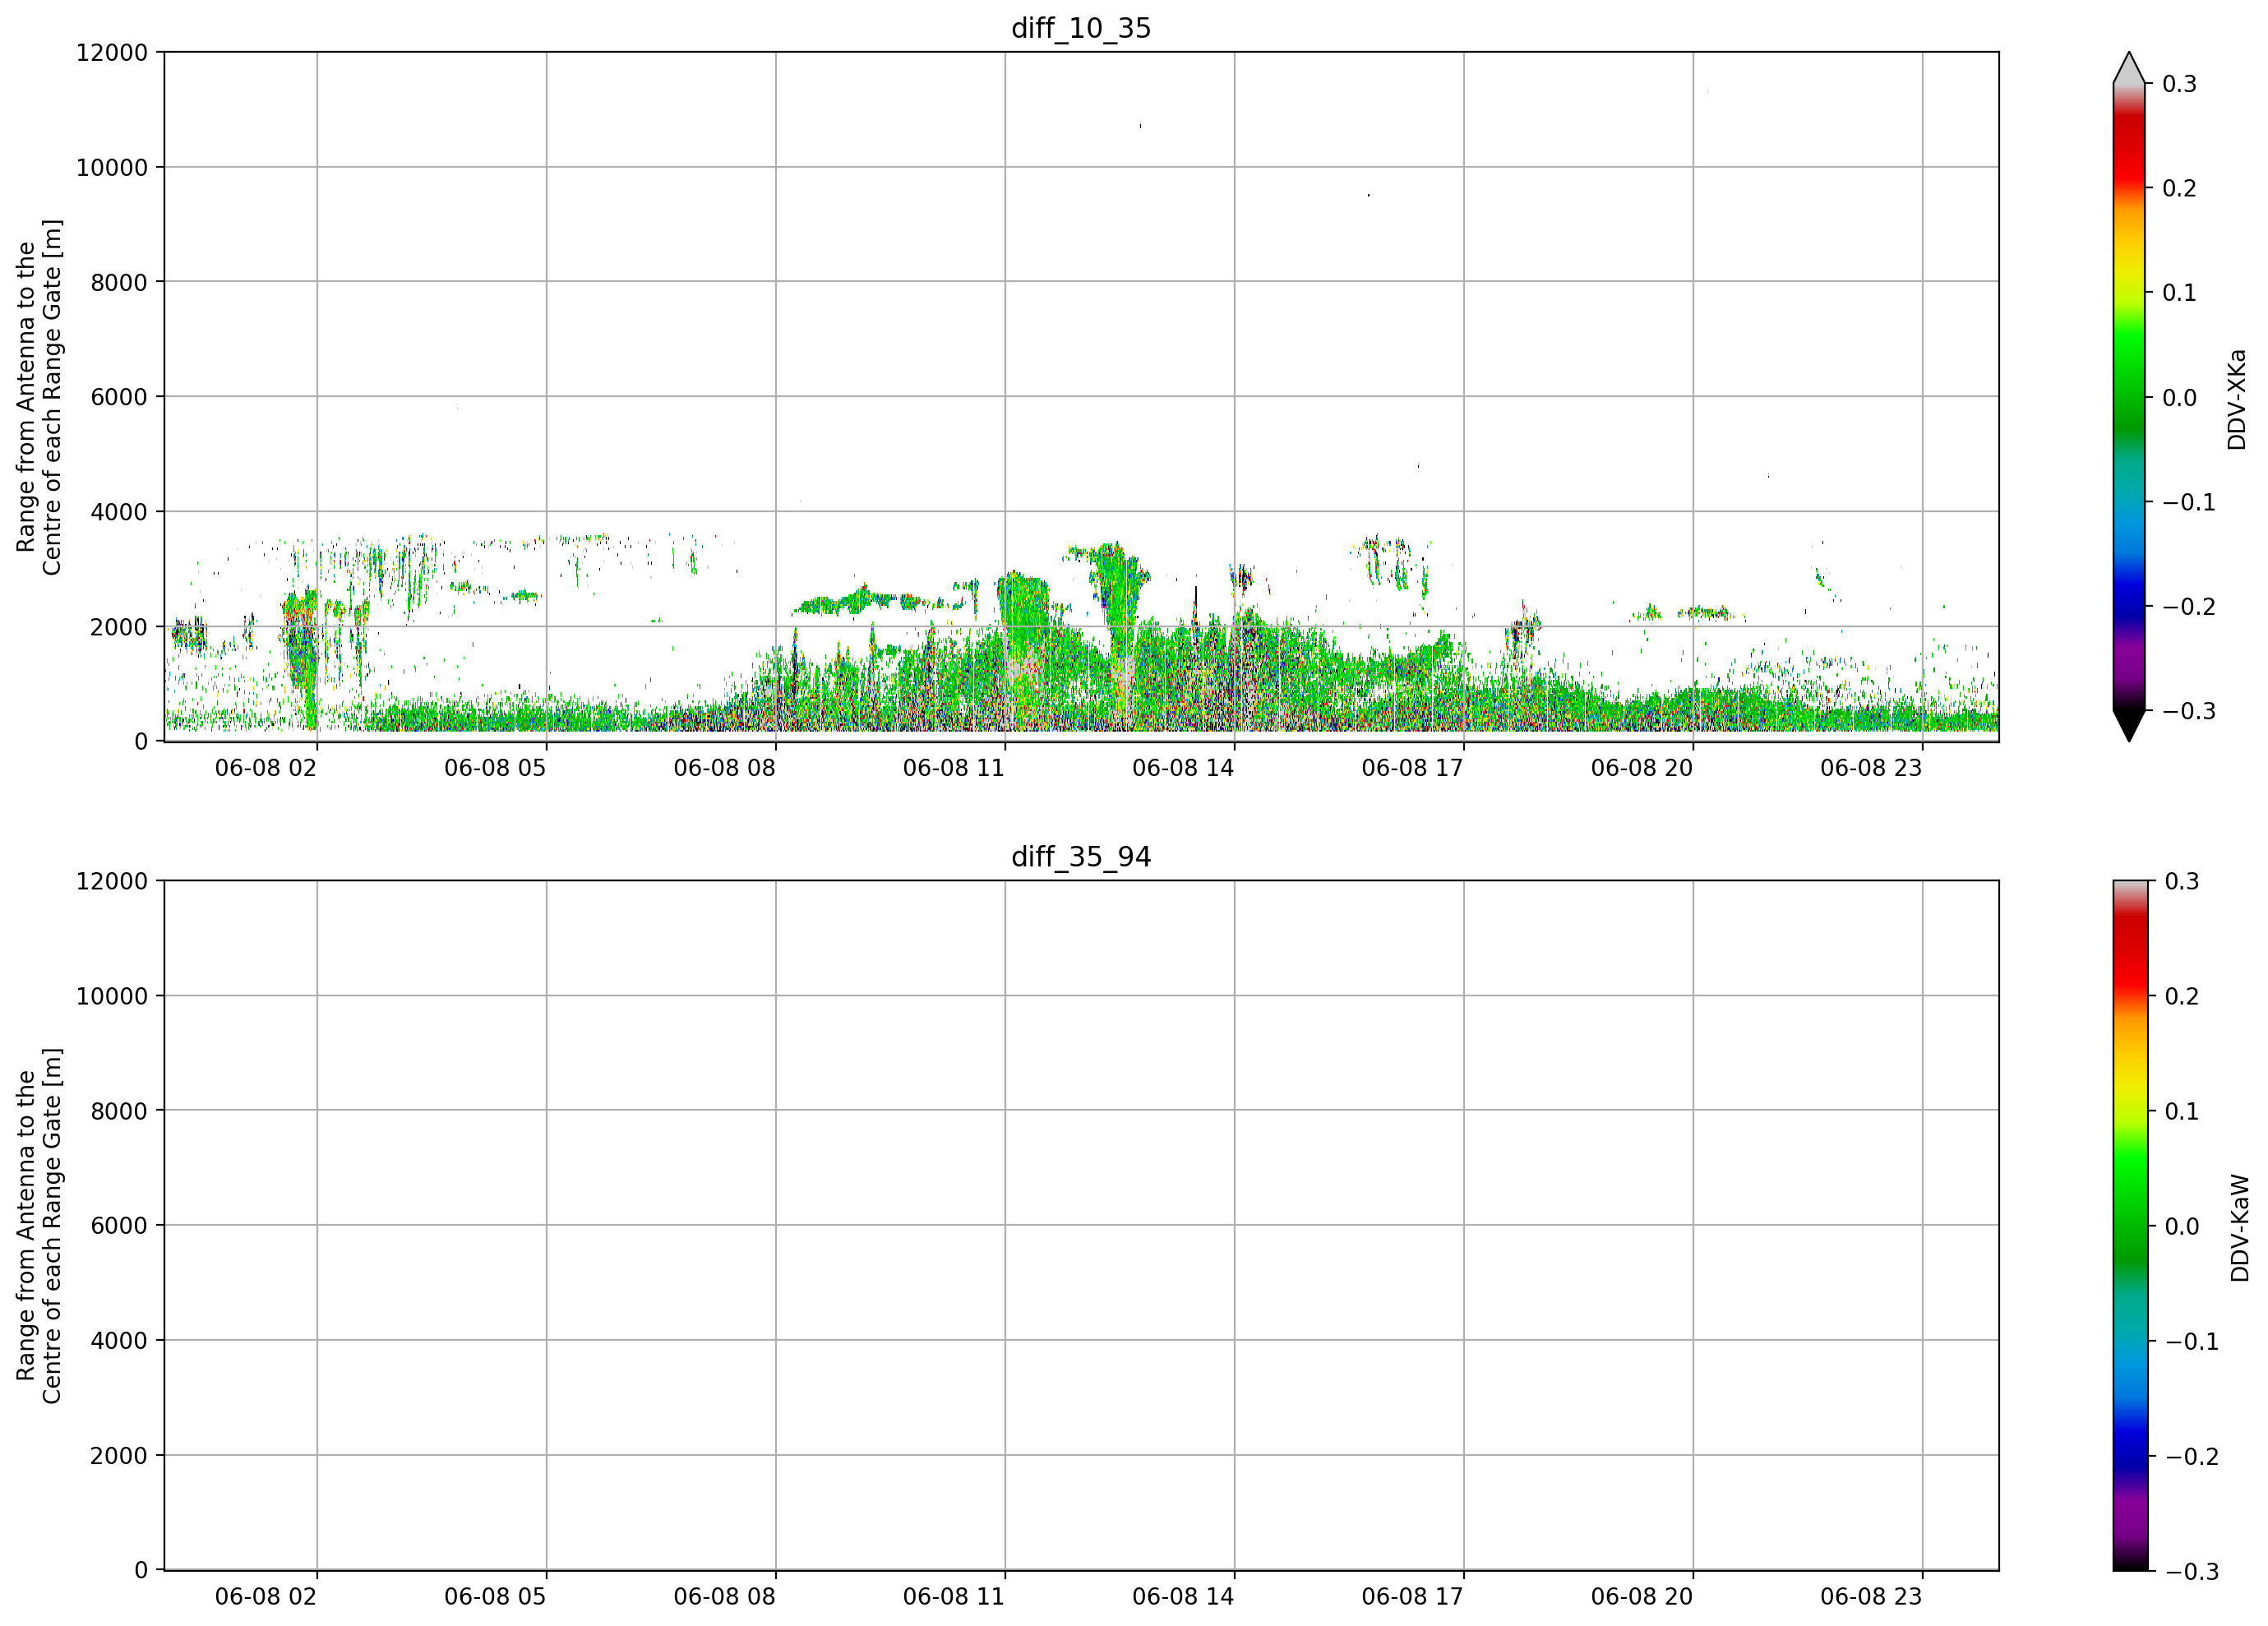Click the diff_10_35 plot title
This screenshot has width=2268, height=1626.
click(x=1081, y=28)
